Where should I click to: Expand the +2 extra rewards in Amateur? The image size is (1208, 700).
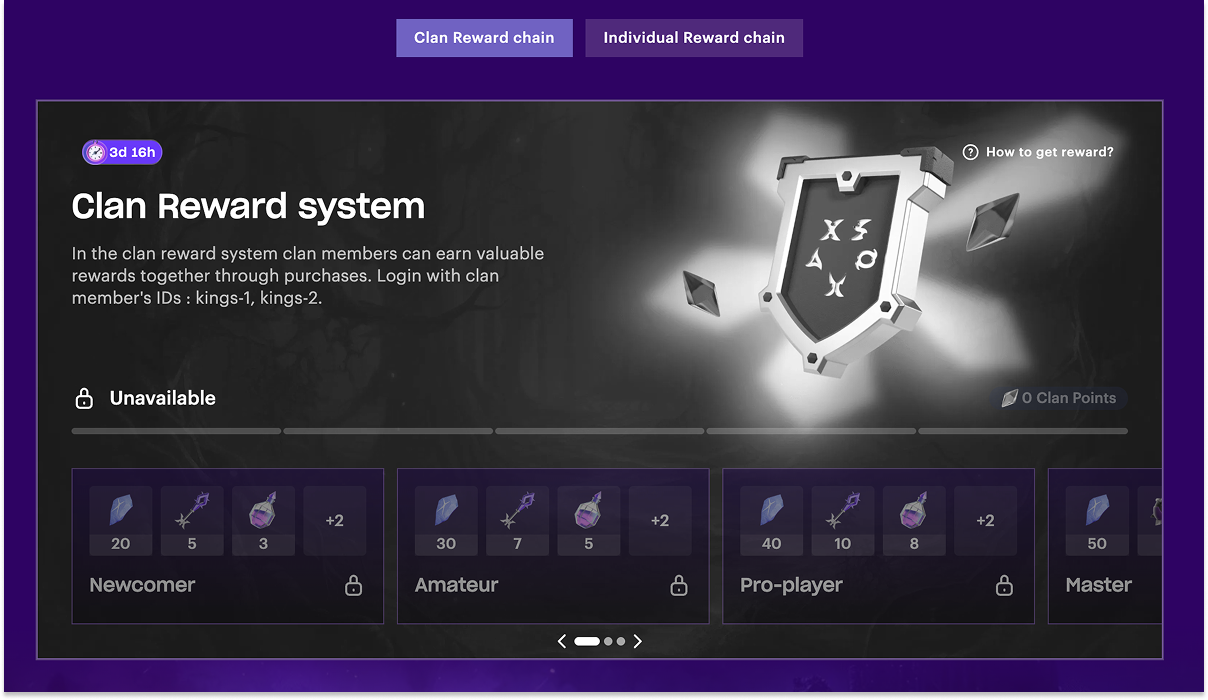coord(660,520)
